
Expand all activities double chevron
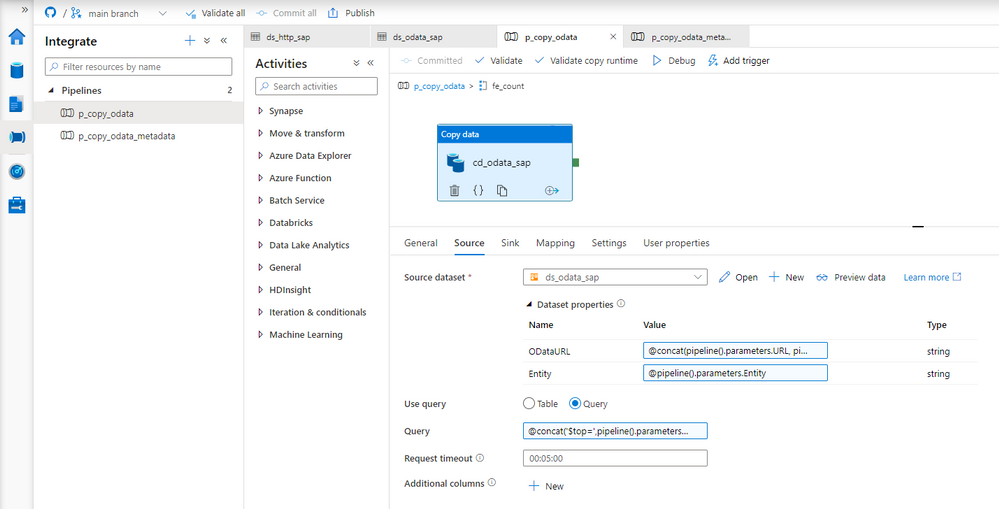pyautogui.click(x=356, y=63)
